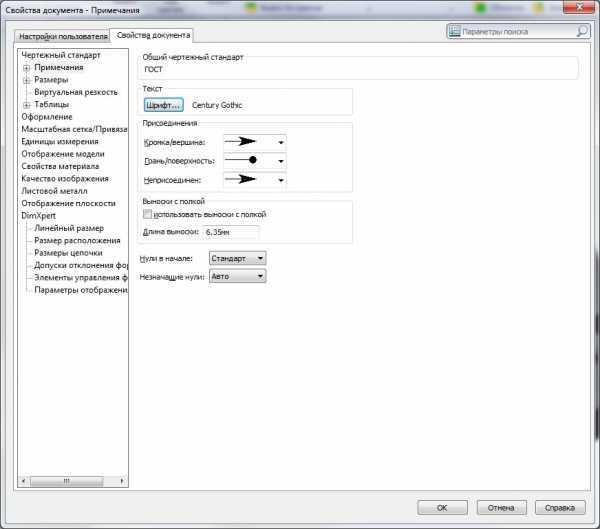This screenshot has height=529, width=600.
Task: Select Качество изображения tree item
Action: pos(65,178)
